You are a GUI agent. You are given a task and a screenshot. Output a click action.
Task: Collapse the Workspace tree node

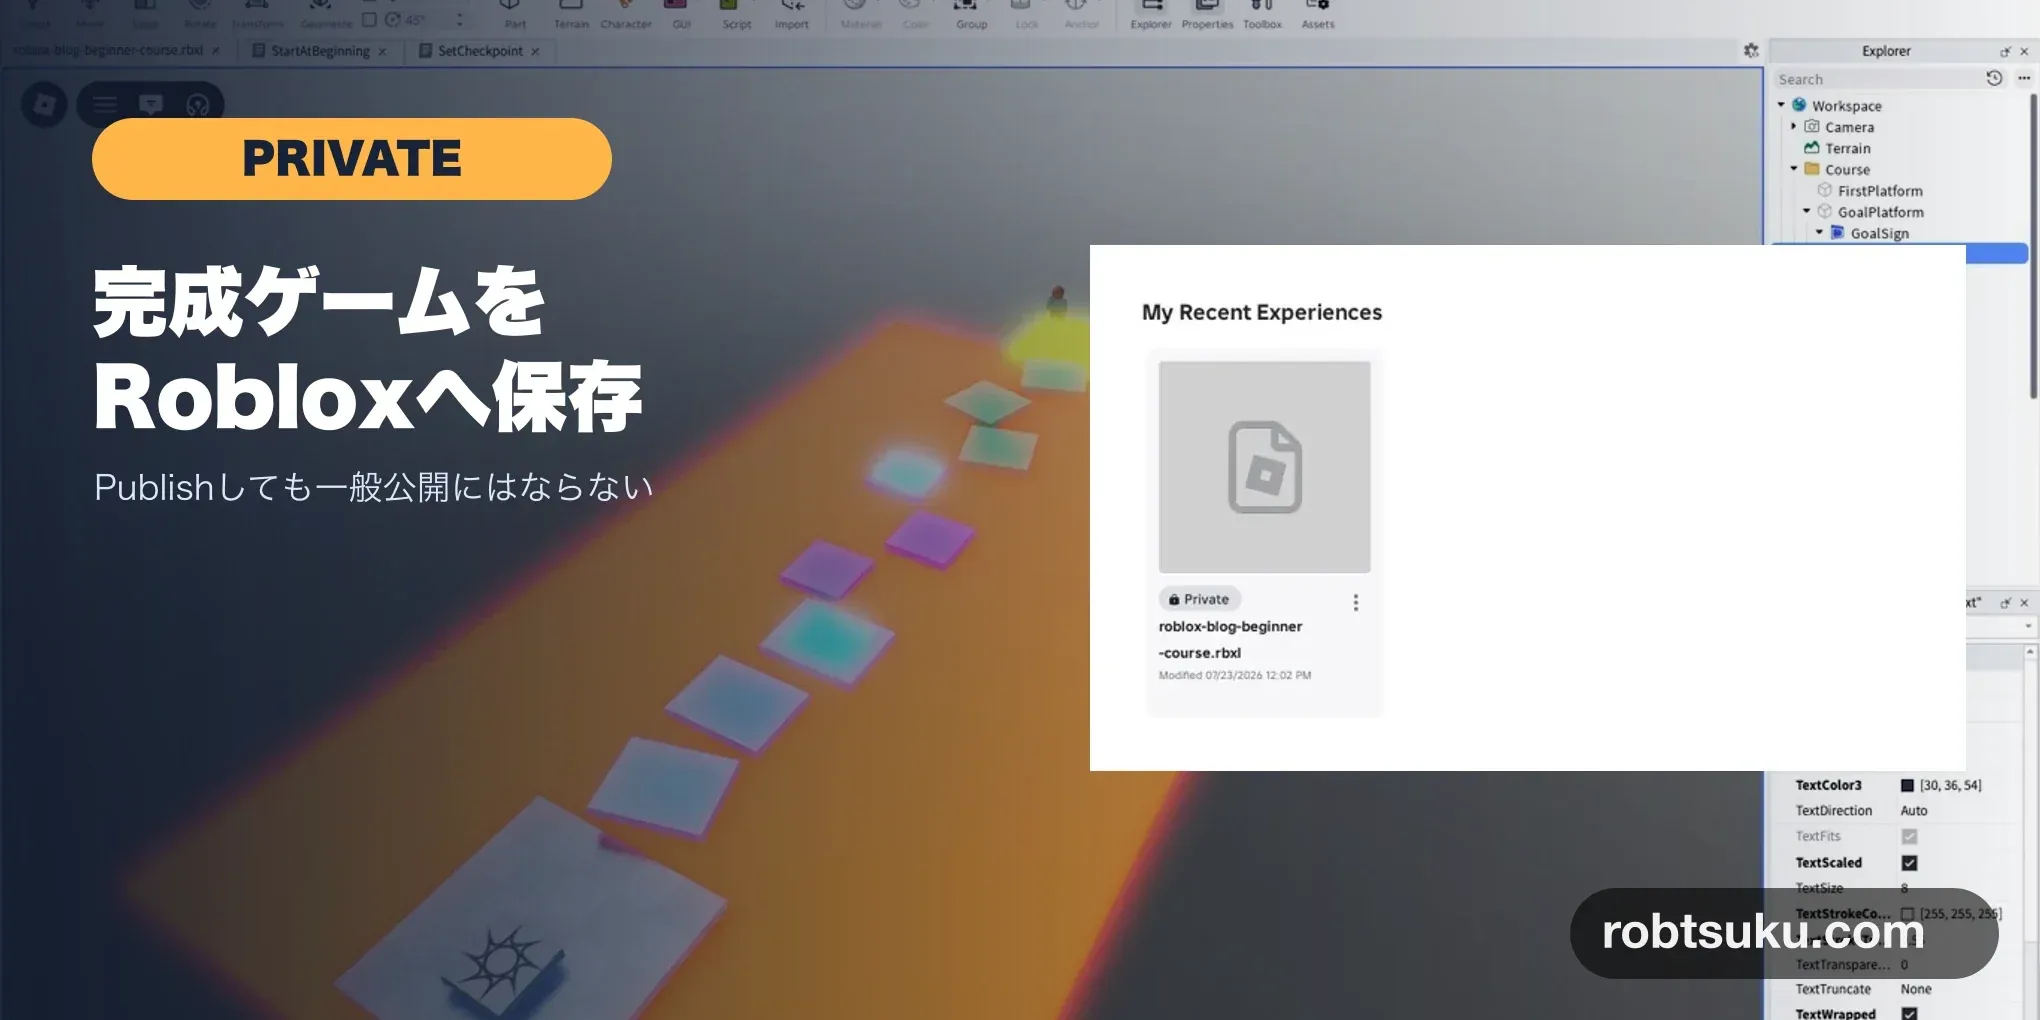(x=1781, y=105)
